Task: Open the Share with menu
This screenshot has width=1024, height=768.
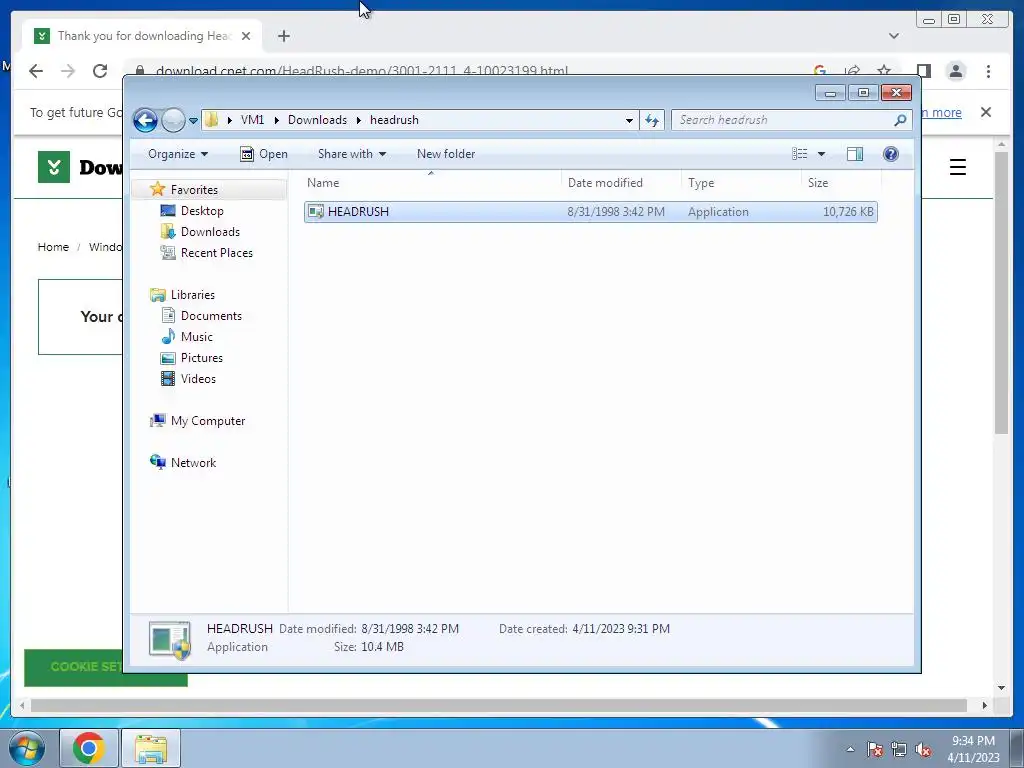Action: point(352,154)
